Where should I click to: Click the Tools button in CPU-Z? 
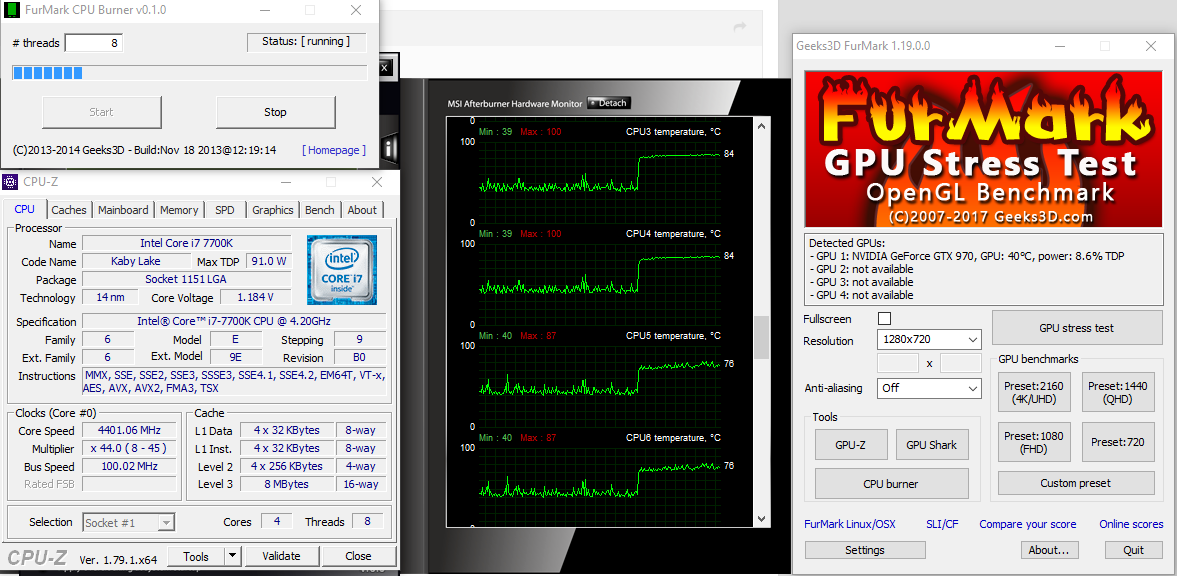(x=196, y=556)
